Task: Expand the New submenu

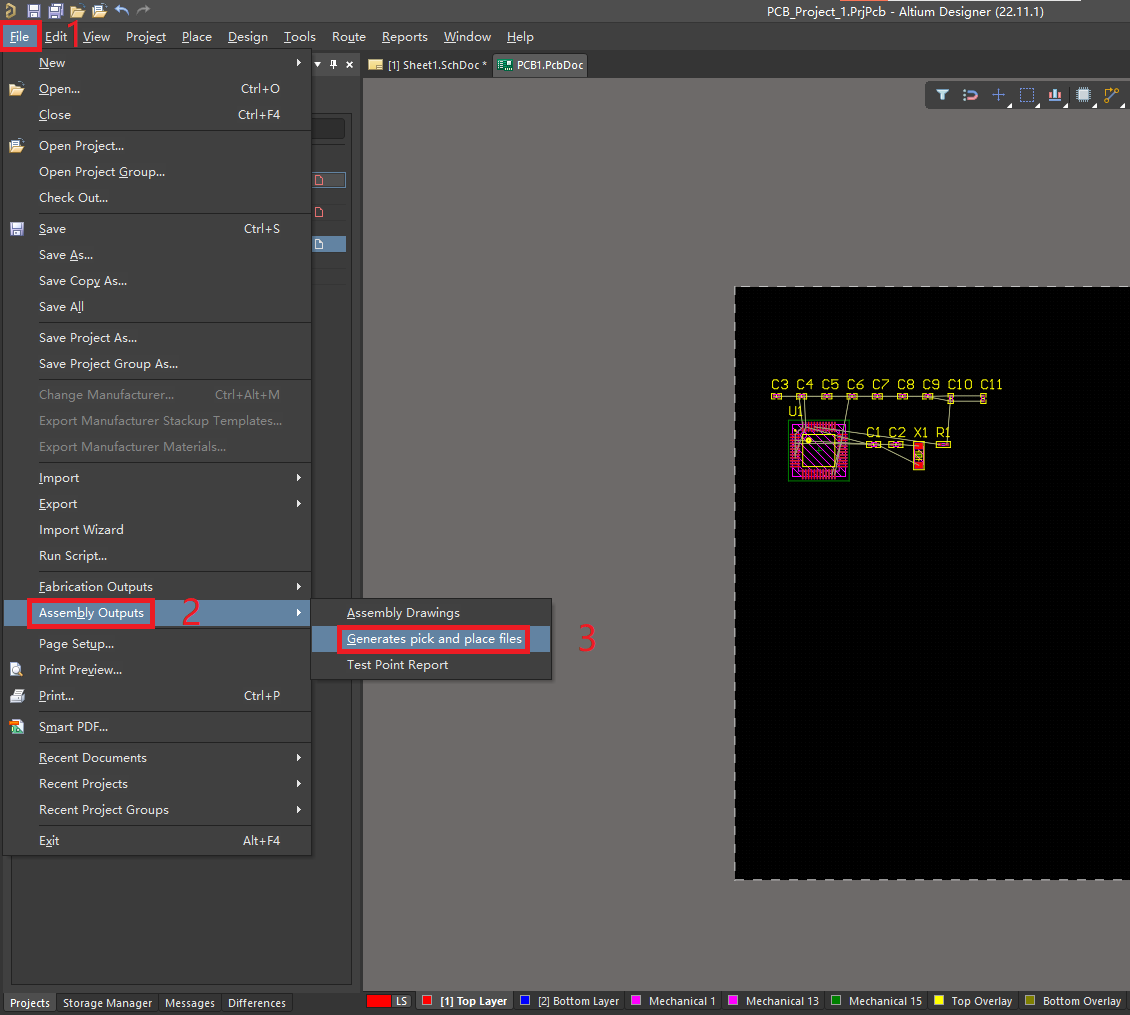Action: pos(157,63)
